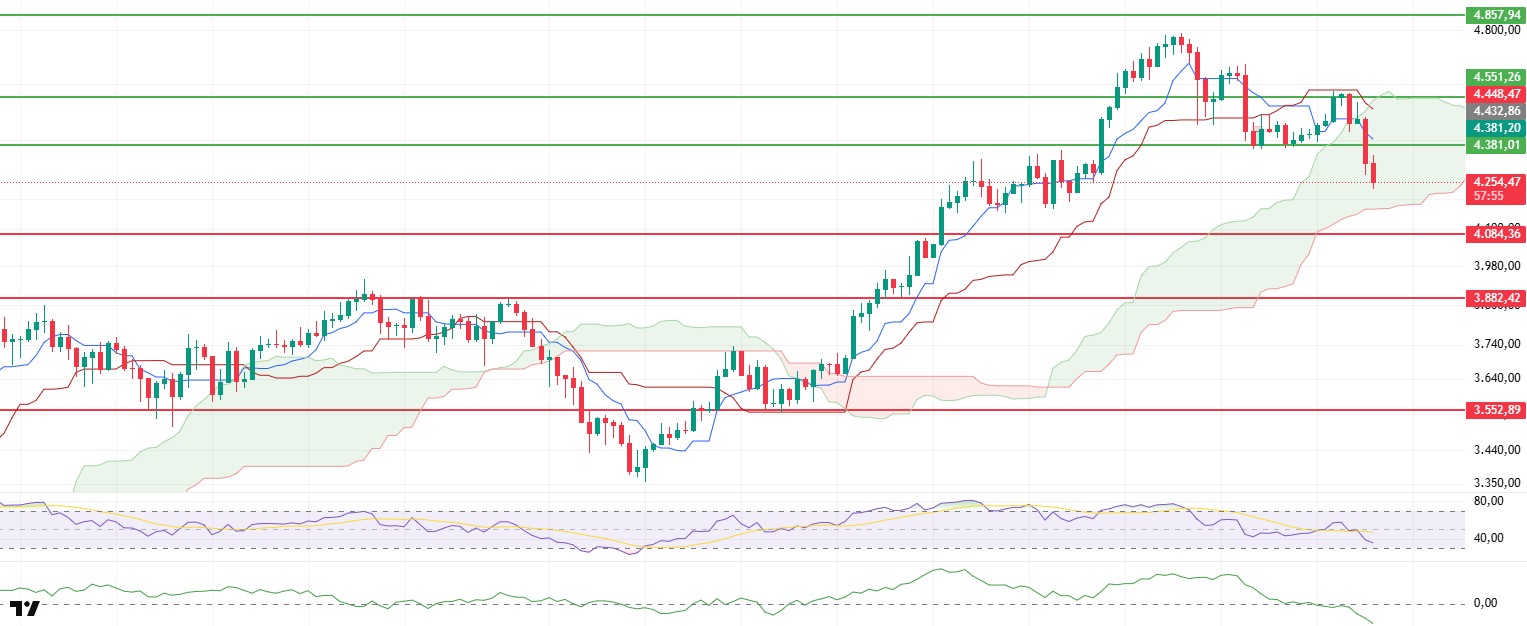This screenshot has height=626, width=1527.
Task: Click the 3.440,00 price axis value
Action: pyautogui.click(x=1497, y=451)
